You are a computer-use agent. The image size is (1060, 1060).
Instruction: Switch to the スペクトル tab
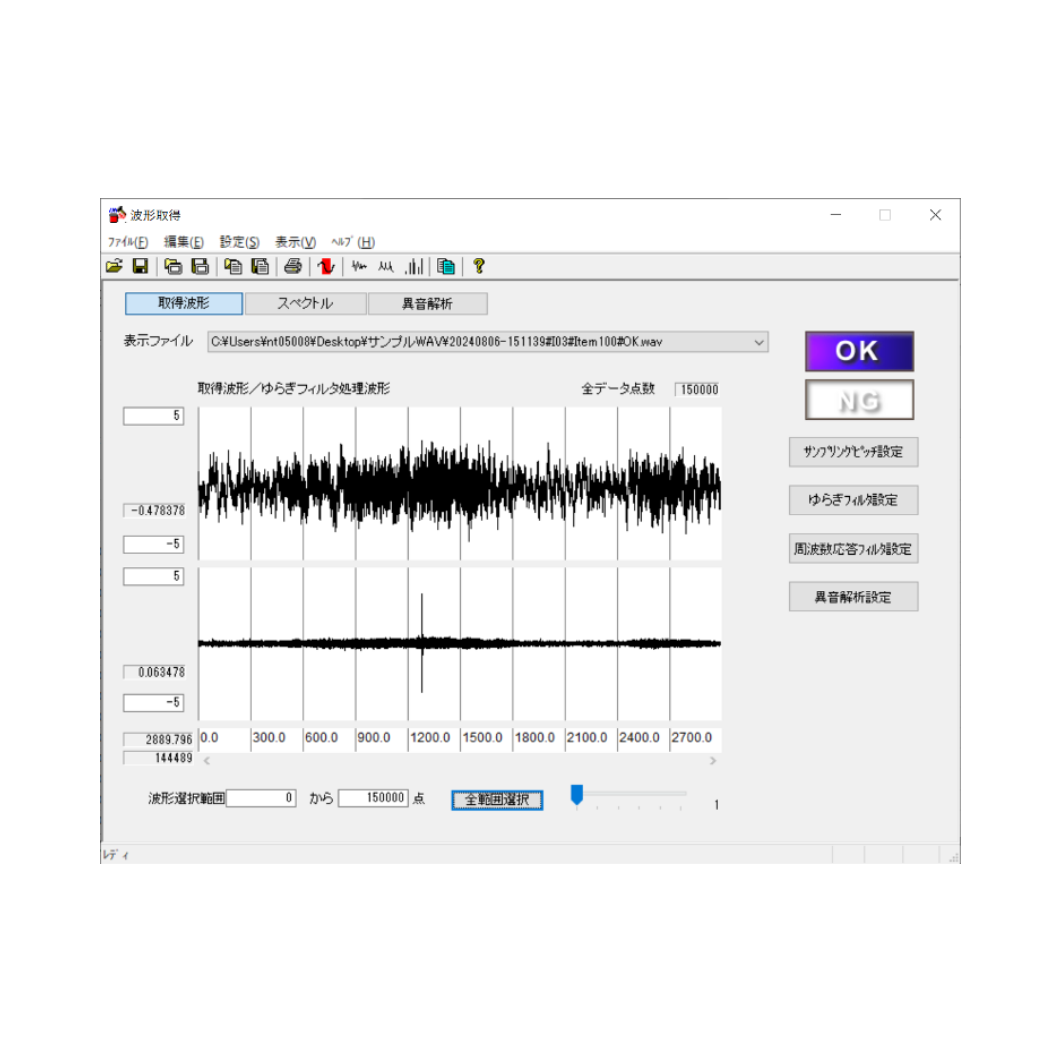pyautogui.click(x=305, y=303)
